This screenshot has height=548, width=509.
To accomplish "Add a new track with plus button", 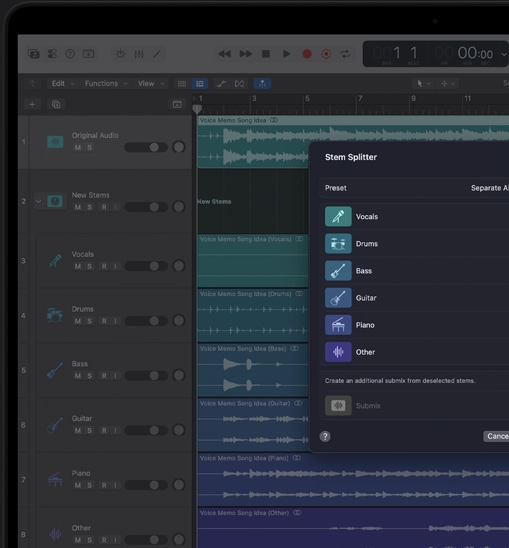I will point(32,104).
